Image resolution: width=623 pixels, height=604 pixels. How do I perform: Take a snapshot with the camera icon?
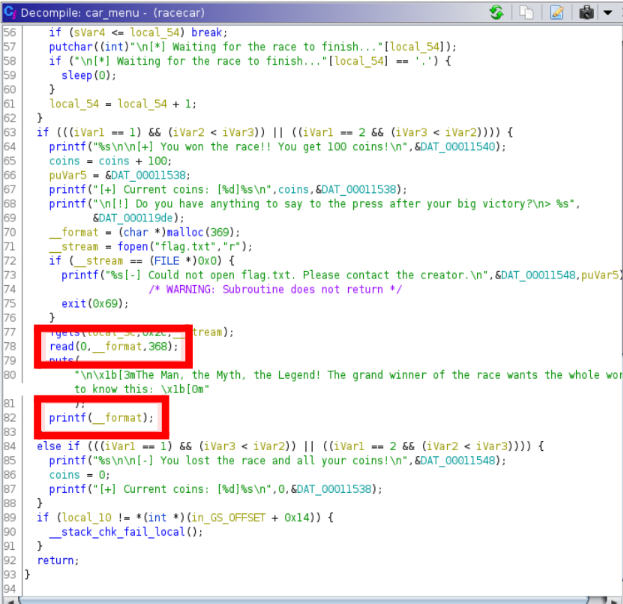[585, 12]
